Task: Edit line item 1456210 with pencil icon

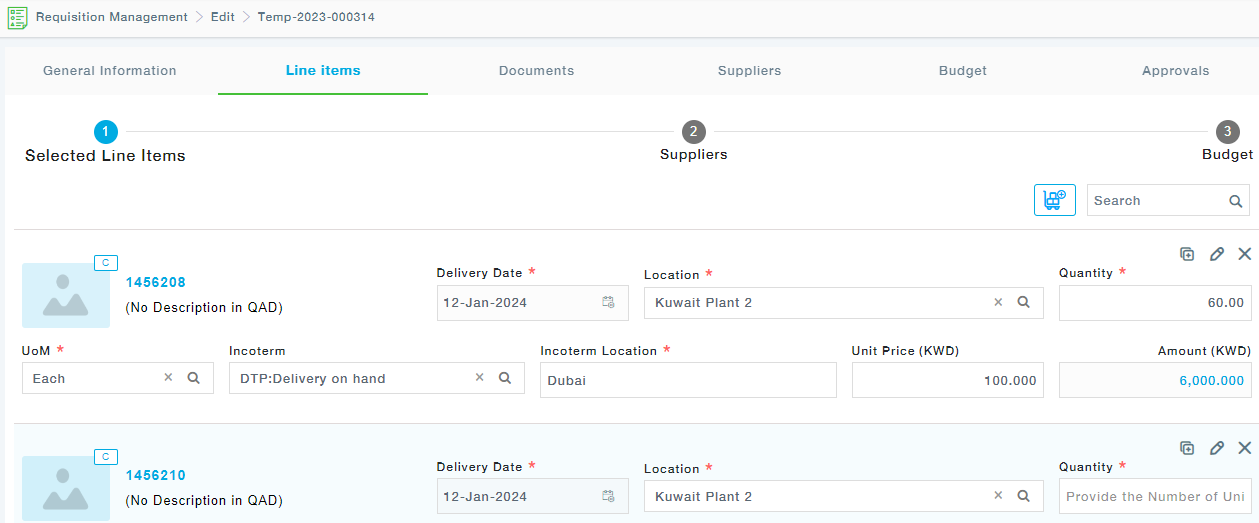Action: [x=1216, y=448]
